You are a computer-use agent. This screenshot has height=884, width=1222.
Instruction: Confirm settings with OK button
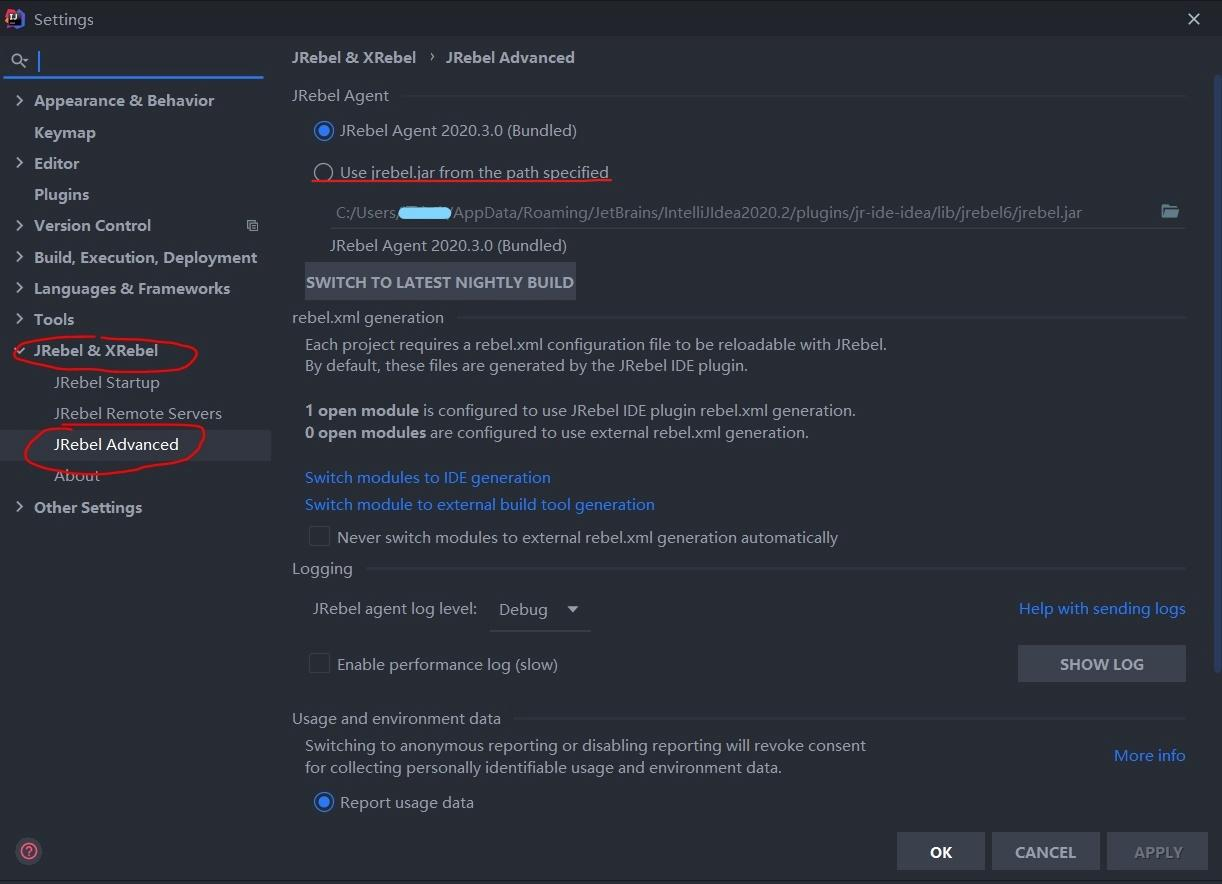coord(941,852)
